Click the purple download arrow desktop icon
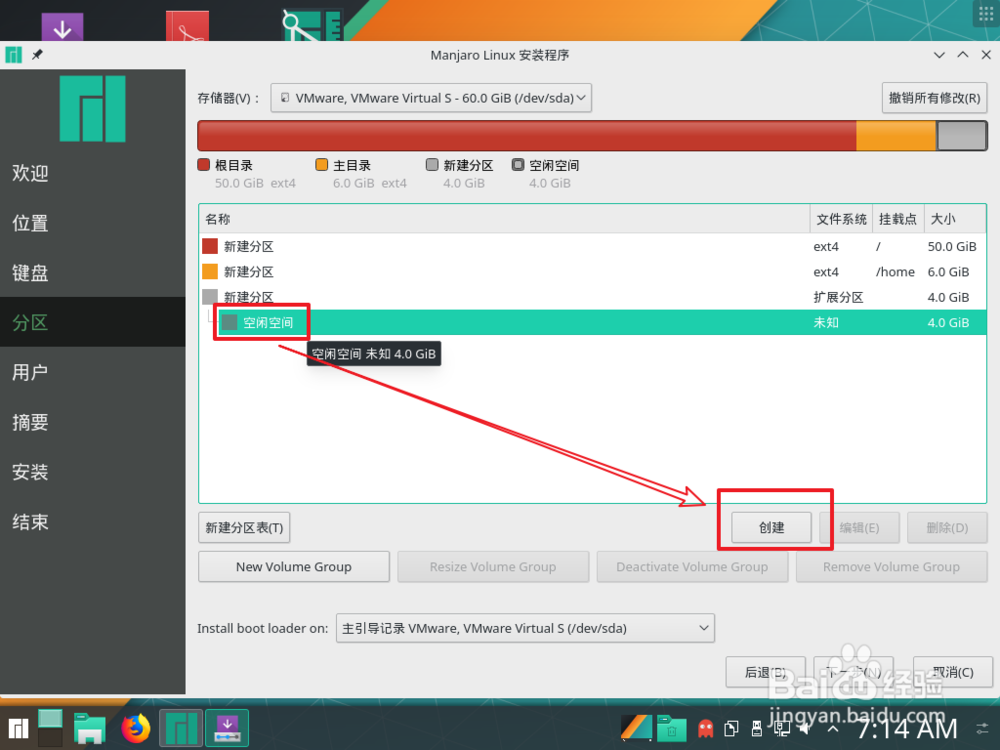1000x750 pixels. pyautogui.click(x=62, y=27)
